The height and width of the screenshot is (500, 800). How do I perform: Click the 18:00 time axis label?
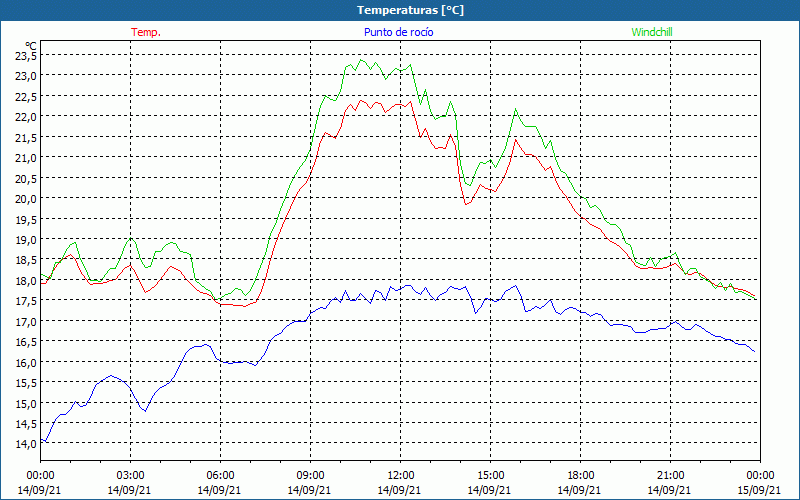pyautogui.click(x=581, y=476)
